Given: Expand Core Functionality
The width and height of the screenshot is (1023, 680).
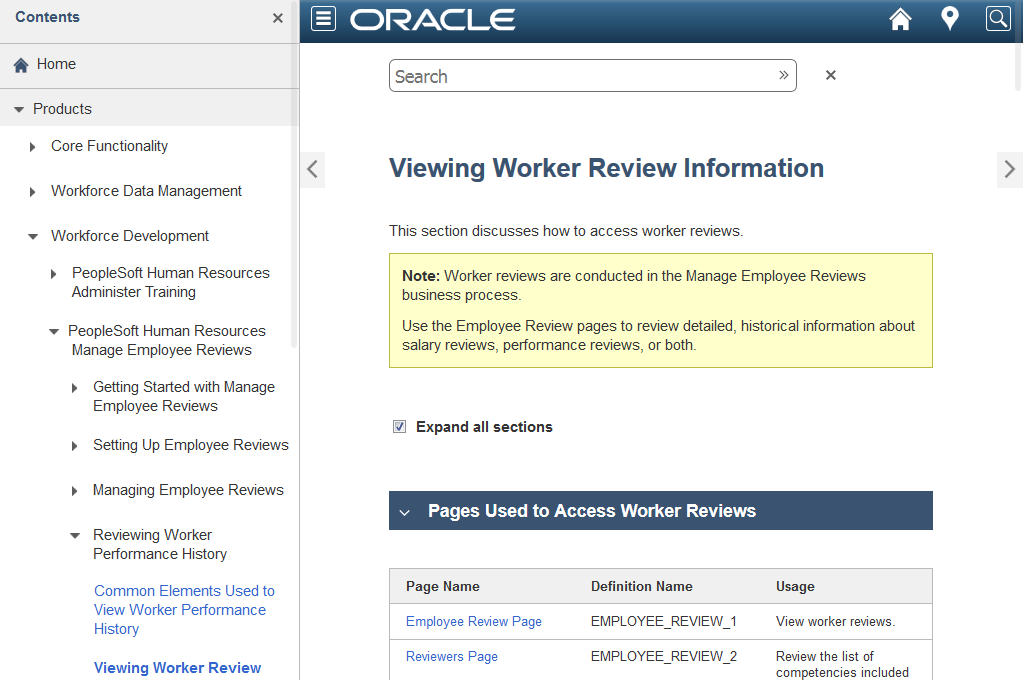Looking at the screenshot, I should pyautogui.click(x=33, y=146).
